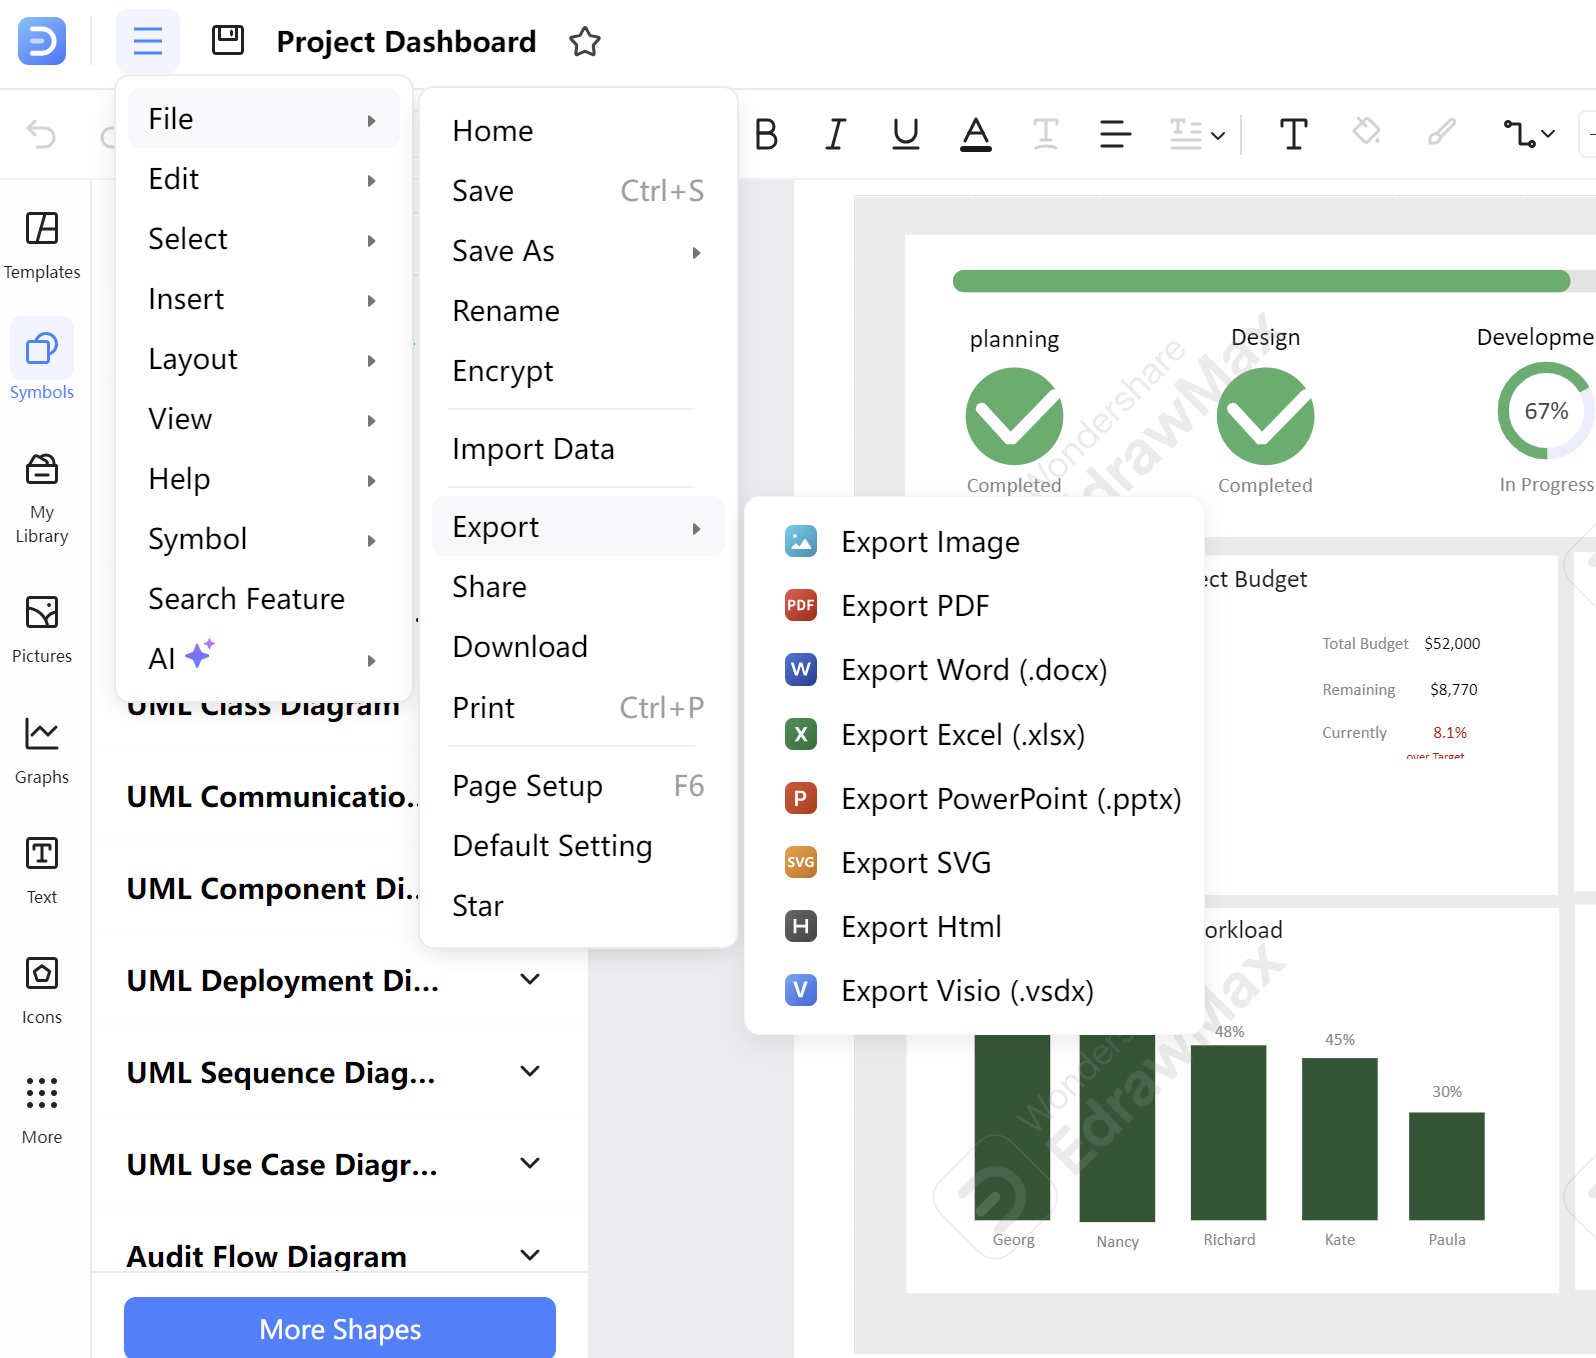Viewport: 1596px width, 1358px height.
Task: Open the Insert submenu
Action: pos(264,299)
